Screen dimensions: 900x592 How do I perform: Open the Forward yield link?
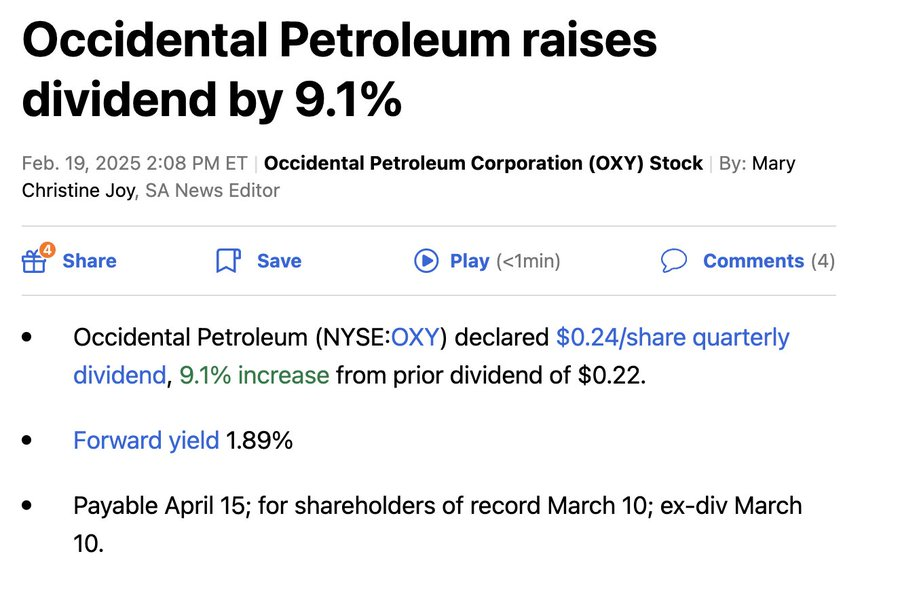pos(146,441)
